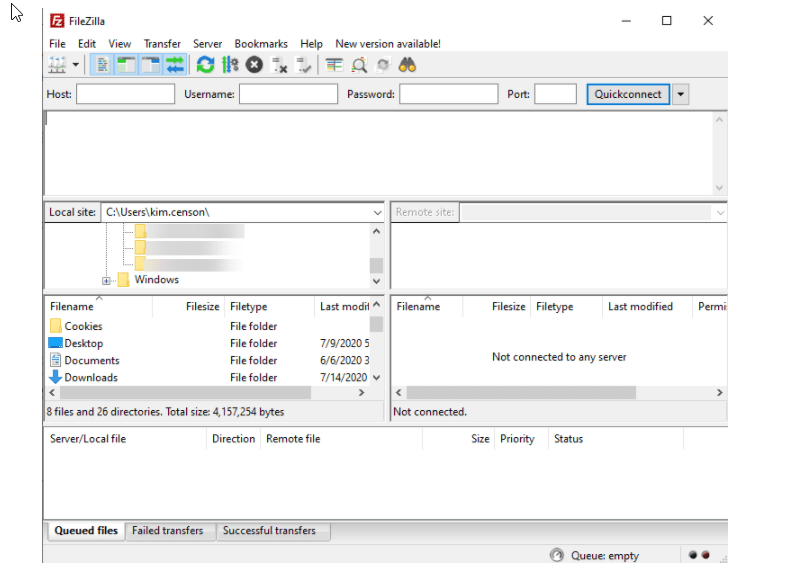Image resolution: width=805 pixels, height=568 pixels.
Task: Select Windows folder in local tree
Action: coord(157,279)
